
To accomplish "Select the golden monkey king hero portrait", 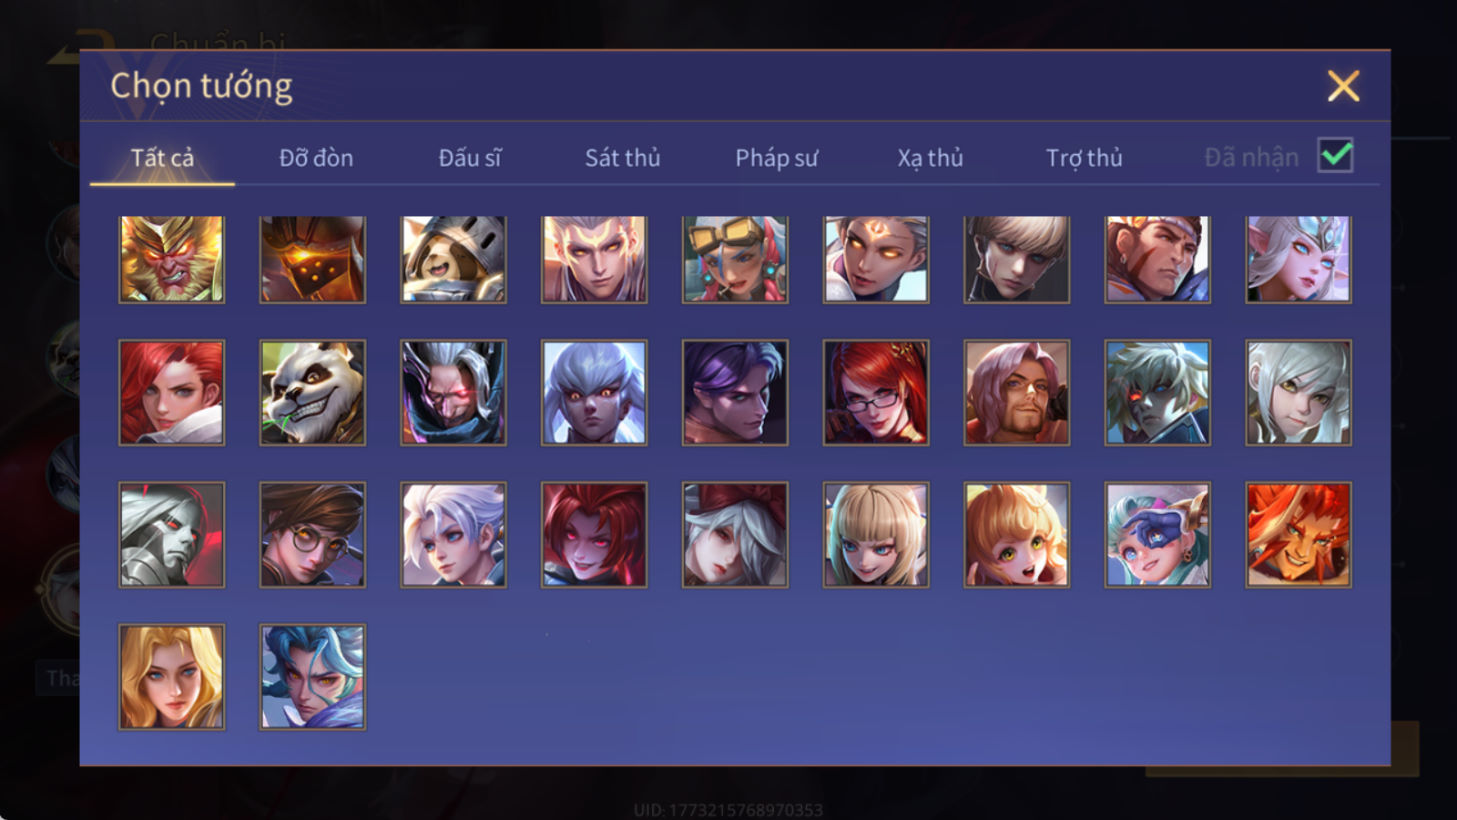I will 171,259.
